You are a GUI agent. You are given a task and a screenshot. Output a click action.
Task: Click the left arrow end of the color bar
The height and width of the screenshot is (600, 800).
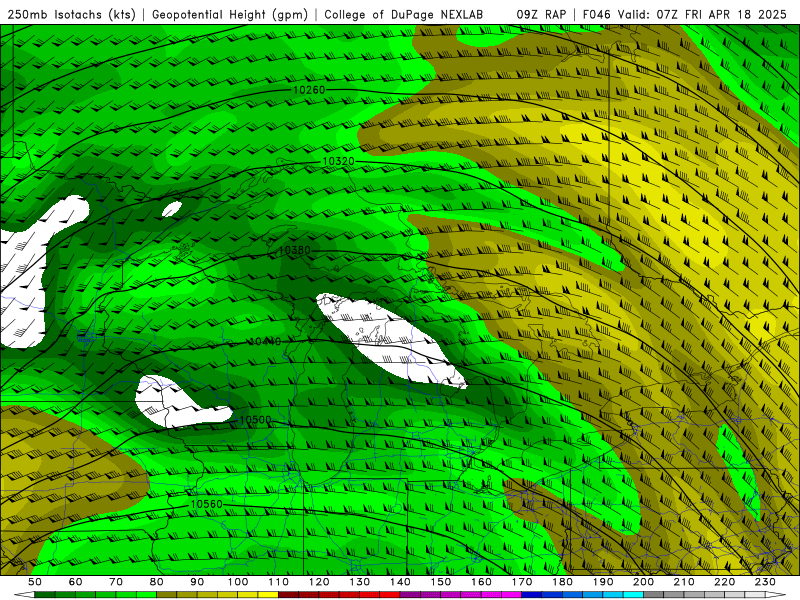(24, 595)
